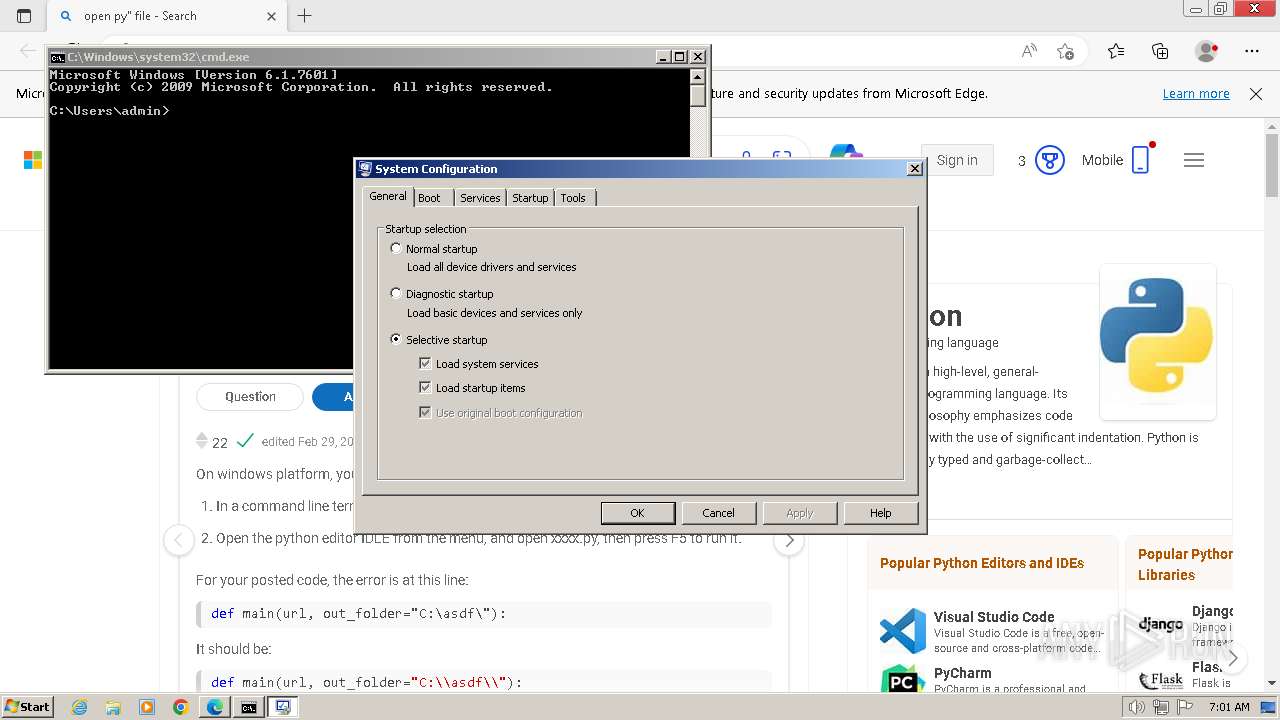The image size is (1280, 720).
Task: Click Cancel in System Configuration
Action: pos(718,513)
